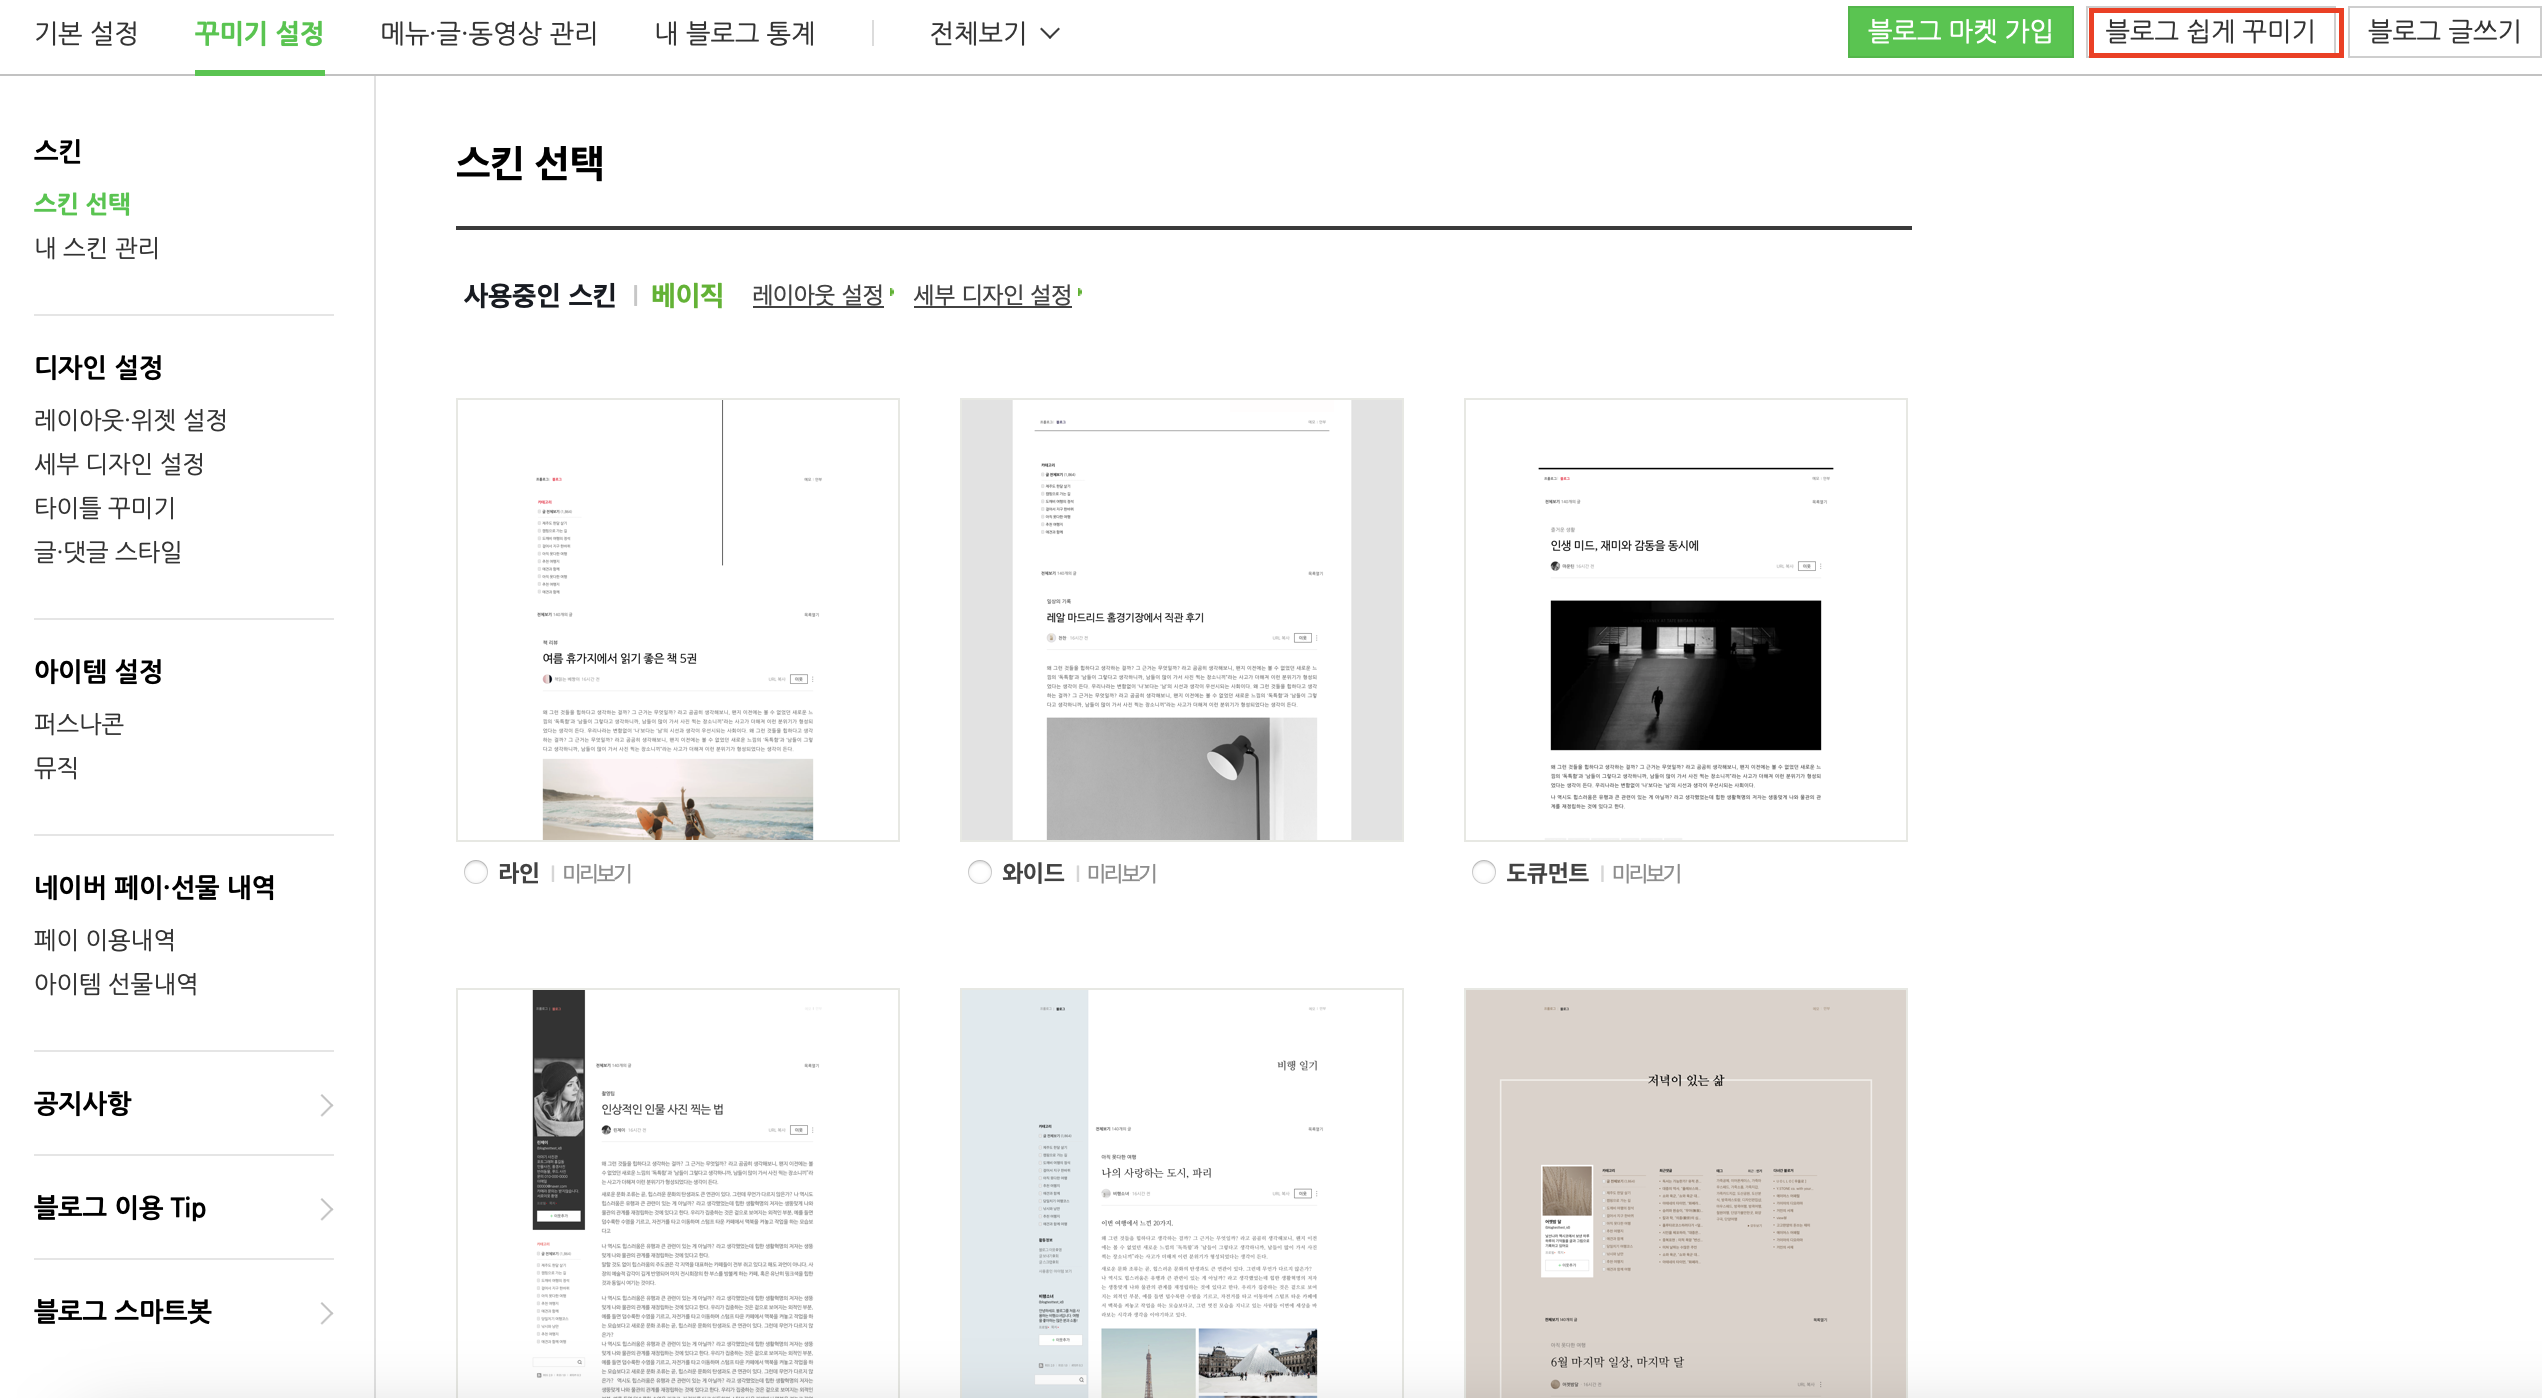The image size is (2542, 1398).
Task: Expand the 공지사항 section chevron
Action: tap(326, 1104)
